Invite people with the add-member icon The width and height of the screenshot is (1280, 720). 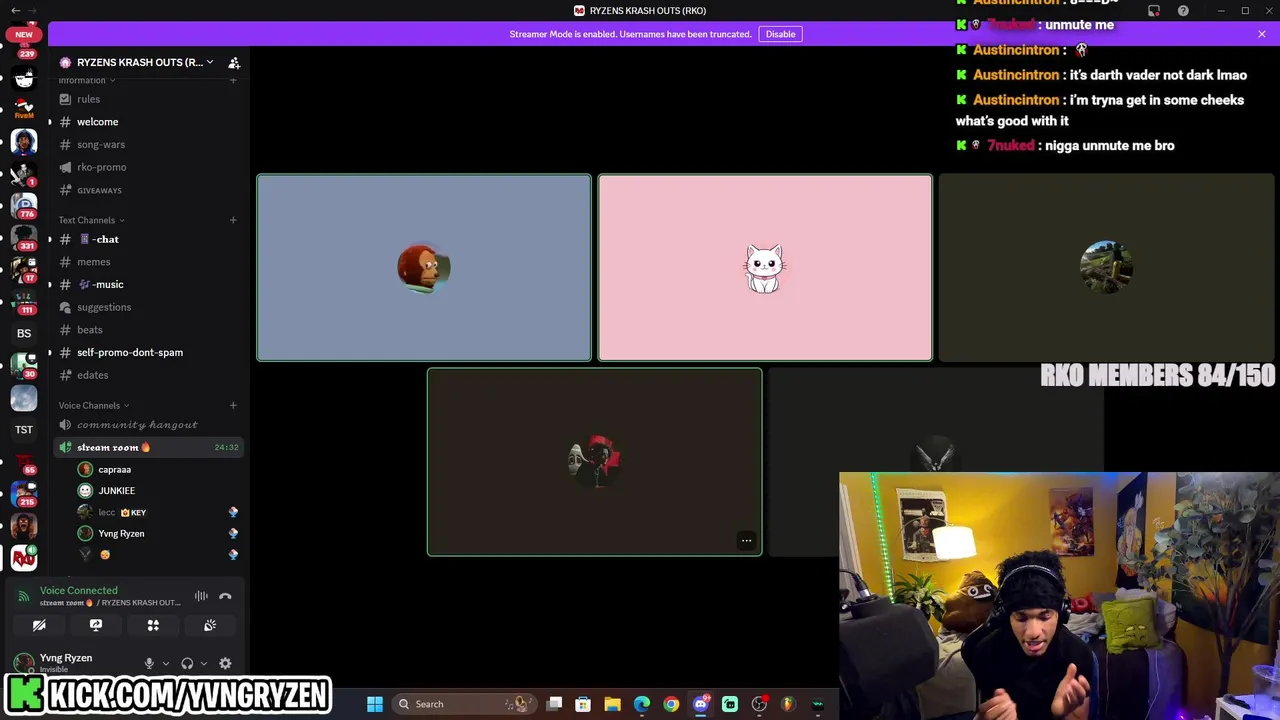tap(234, 62)
